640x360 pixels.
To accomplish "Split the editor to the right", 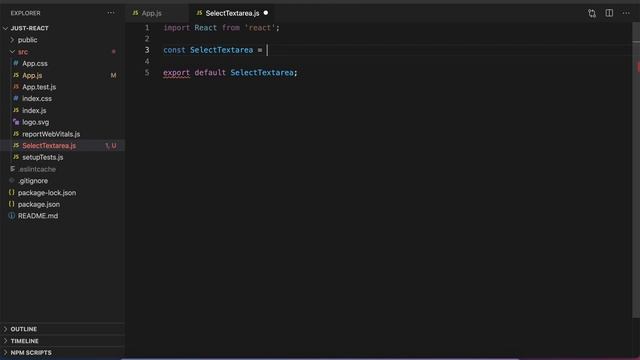I will coord(609,13).
